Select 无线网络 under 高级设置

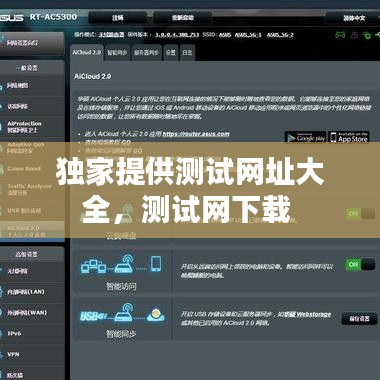pyautogui.click(x=32, y=271)
